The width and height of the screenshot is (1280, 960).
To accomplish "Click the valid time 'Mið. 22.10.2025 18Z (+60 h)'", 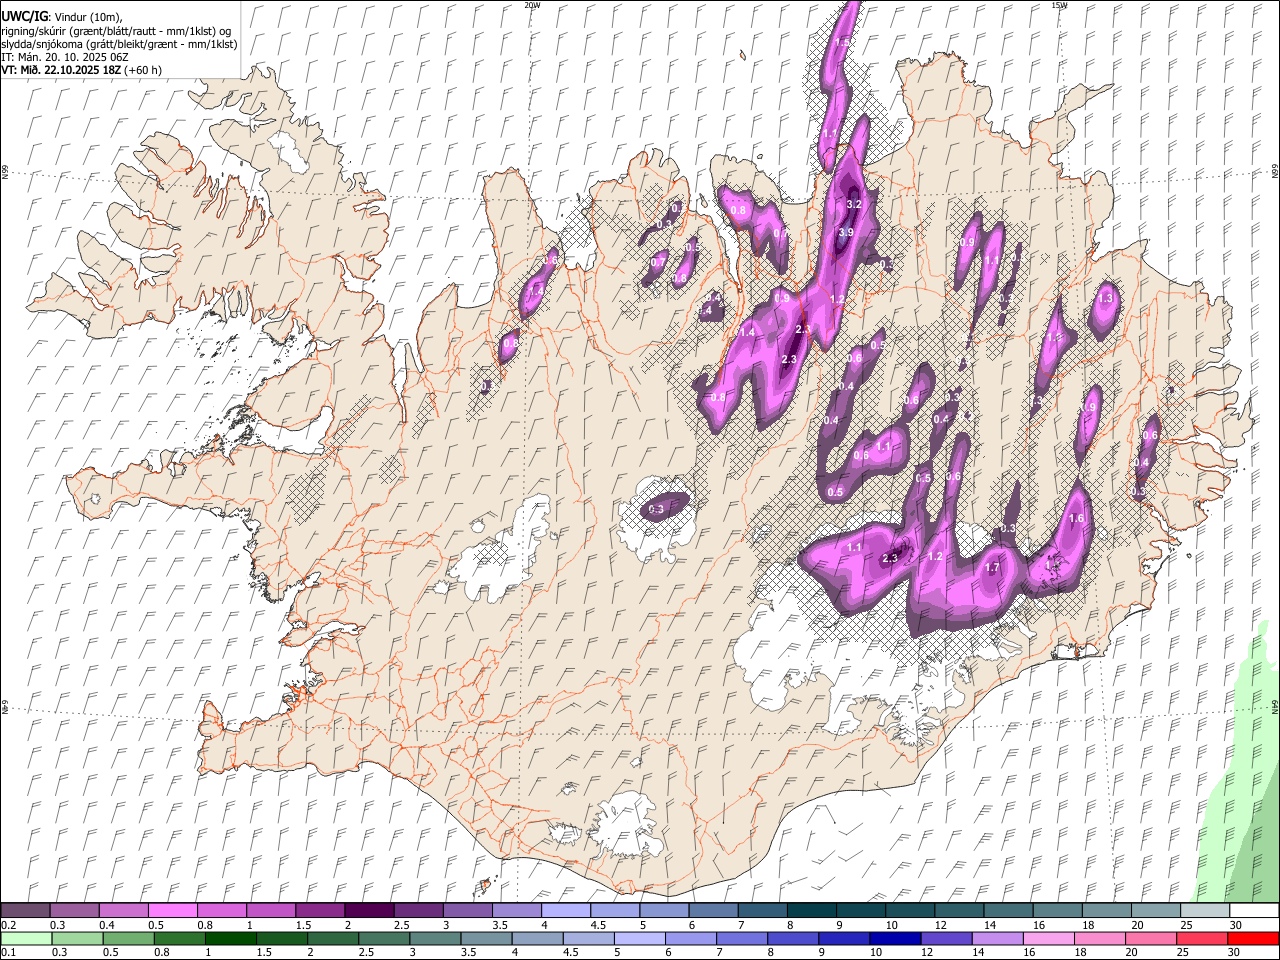I will 90,70.
